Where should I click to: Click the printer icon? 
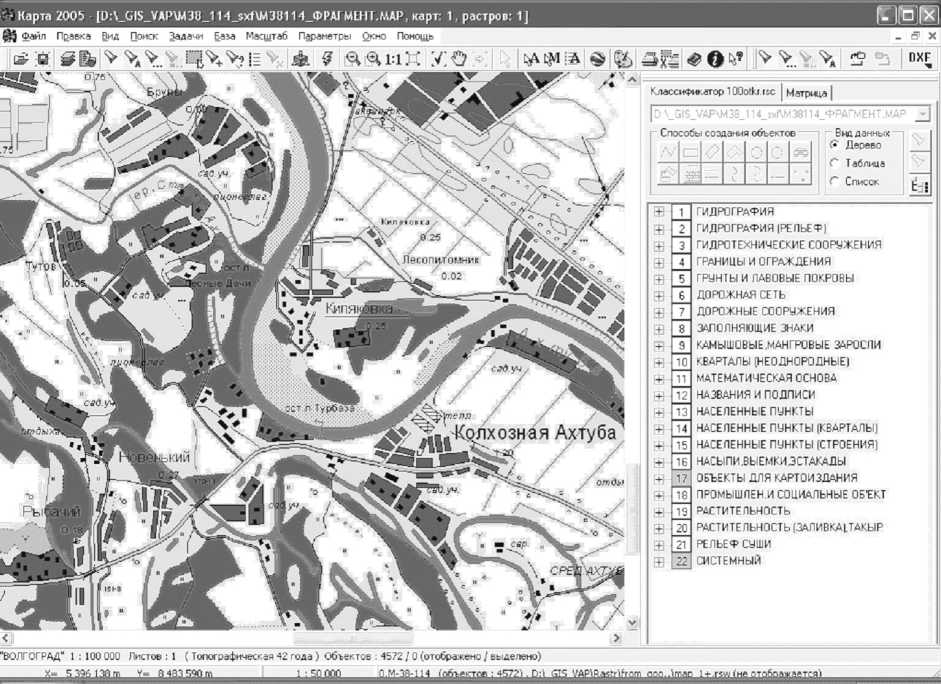(x=649, y=59)
